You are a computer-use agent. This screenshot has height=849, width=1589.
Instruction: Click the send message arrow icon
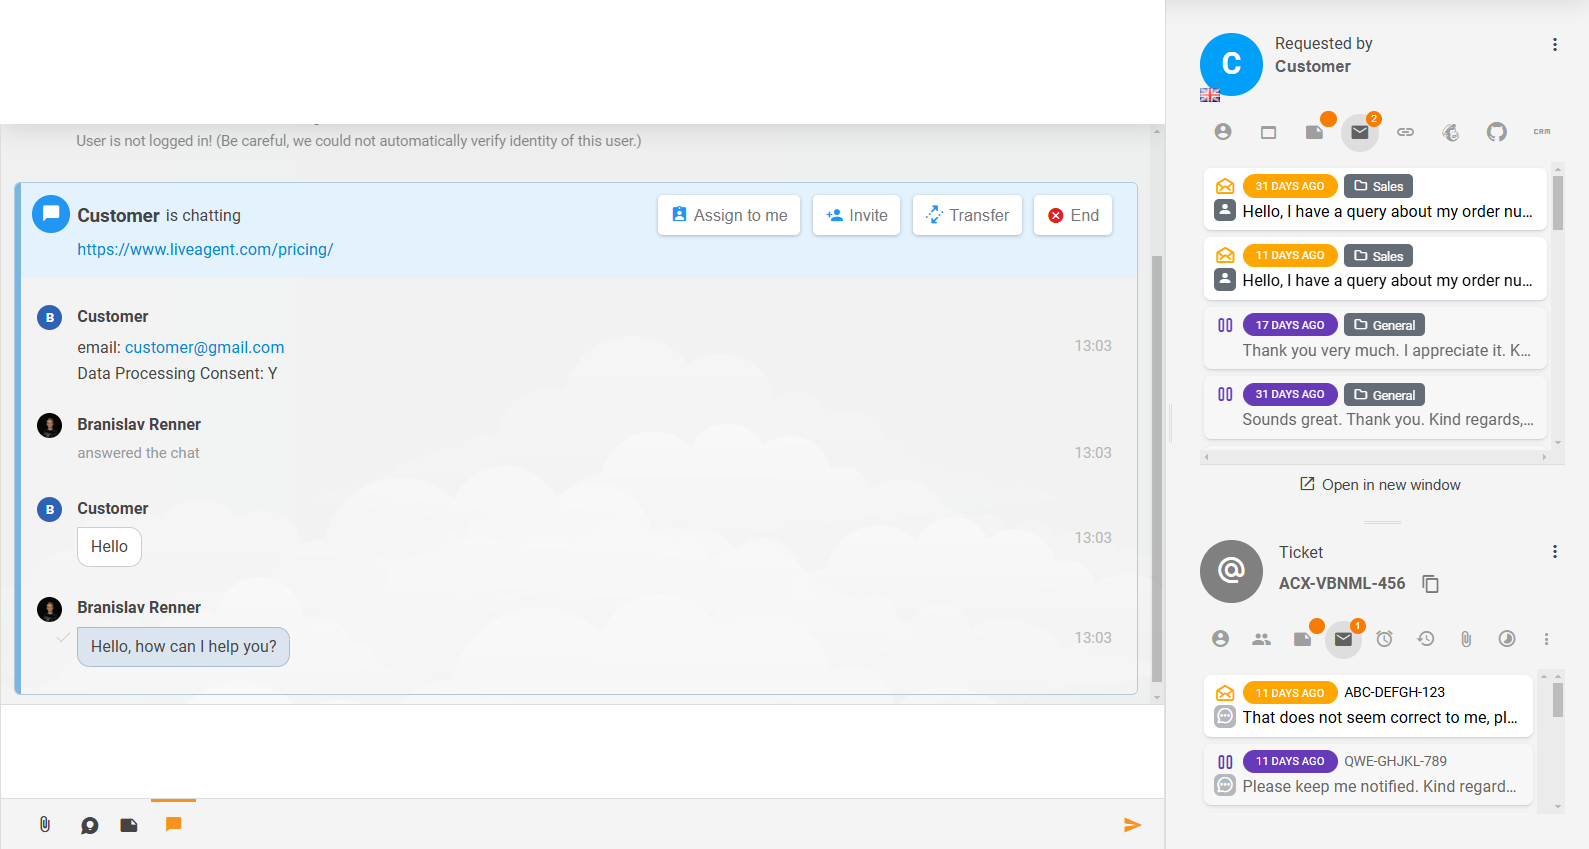click(x=1132, y=825)
